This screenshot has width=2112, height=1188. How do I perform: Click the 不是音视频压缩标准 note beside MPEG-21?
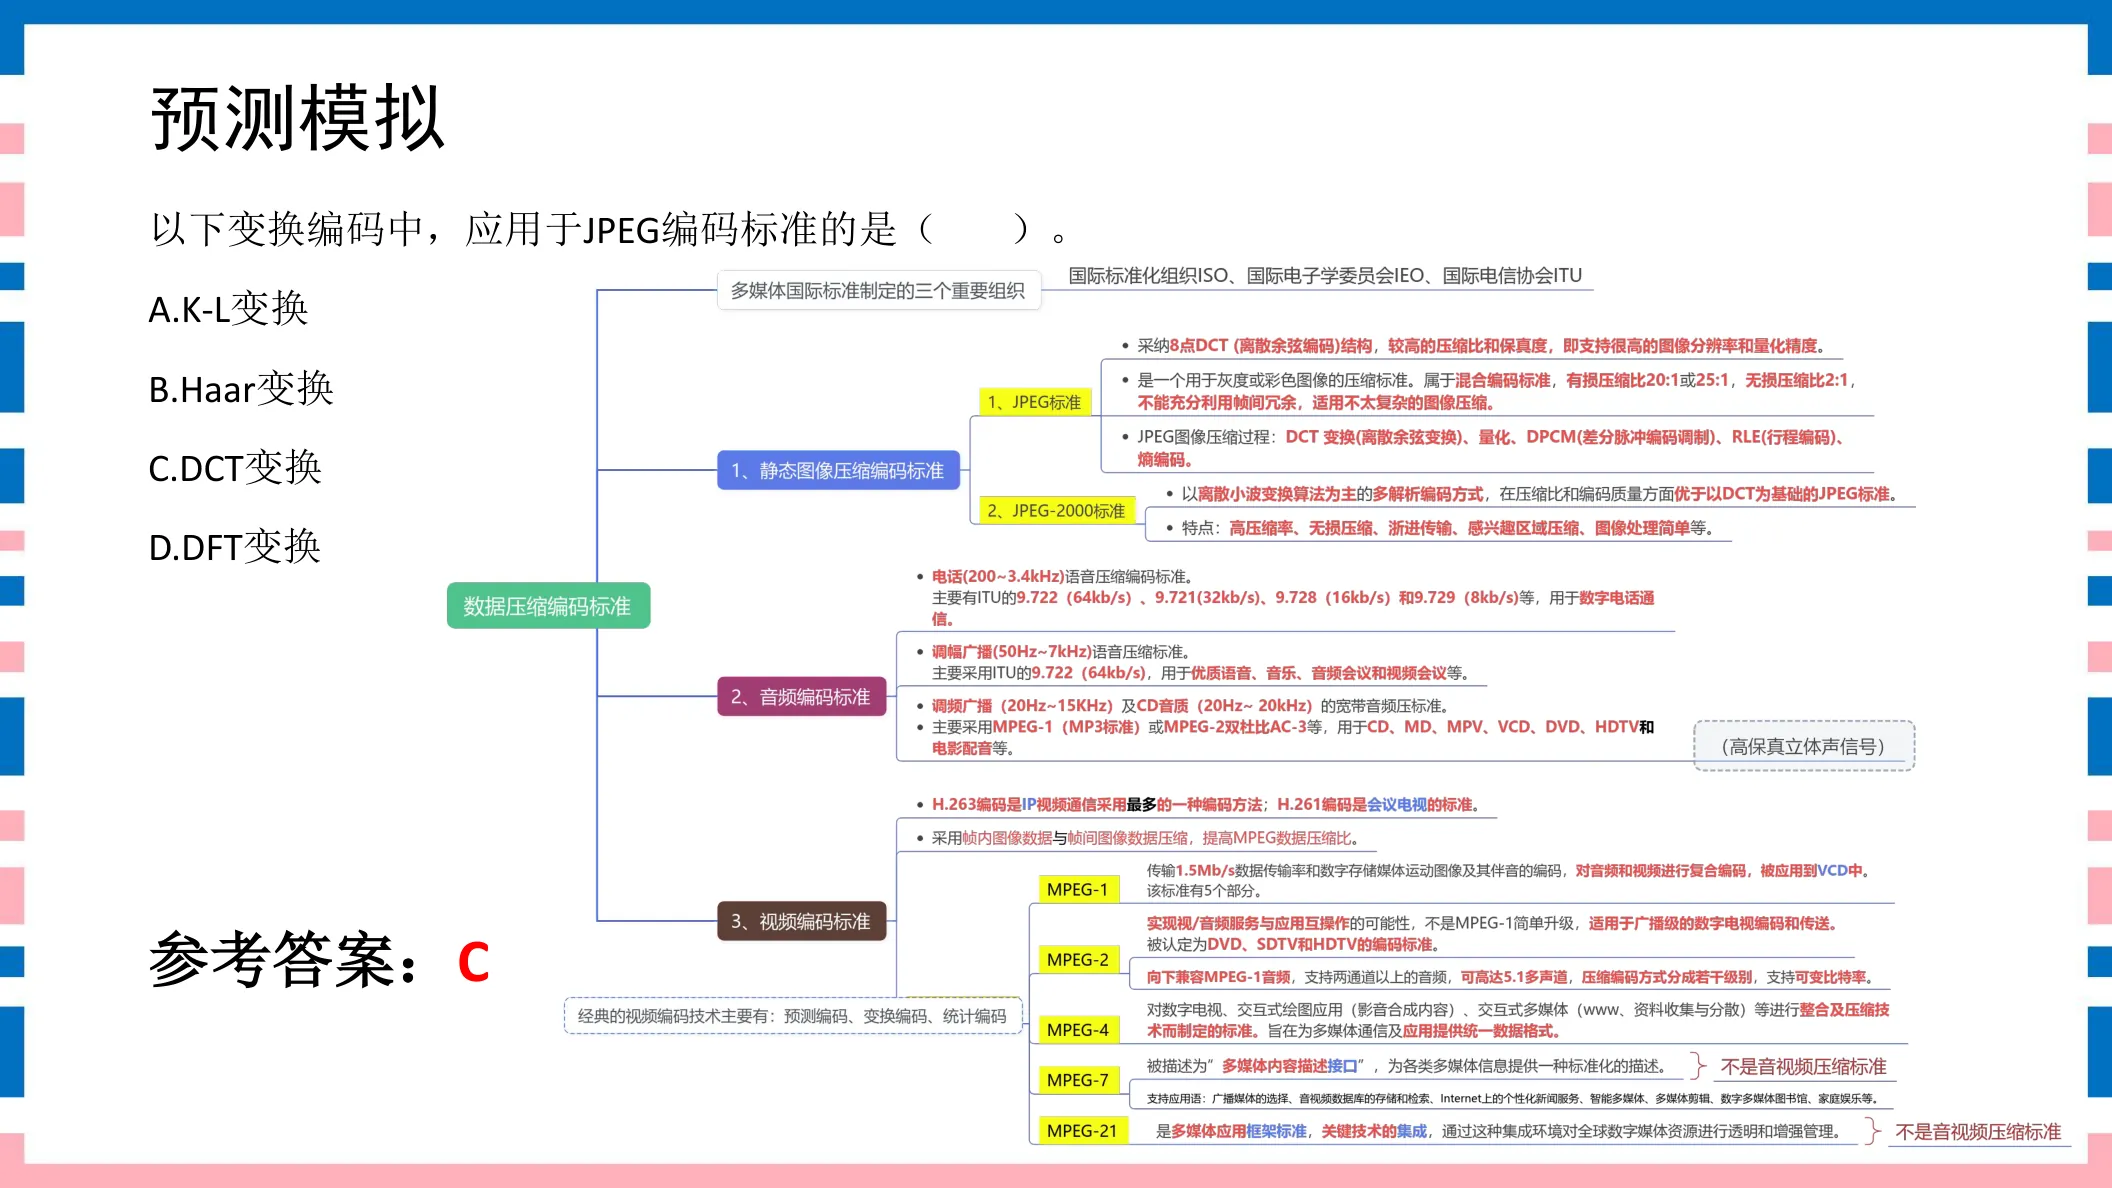tap(1978, 1131)
